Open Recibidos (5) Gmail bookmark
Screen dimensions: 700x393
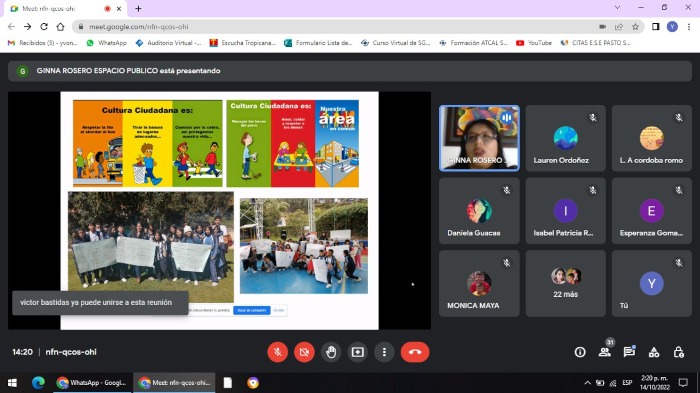pyautogui.click(x=43, y=43)
